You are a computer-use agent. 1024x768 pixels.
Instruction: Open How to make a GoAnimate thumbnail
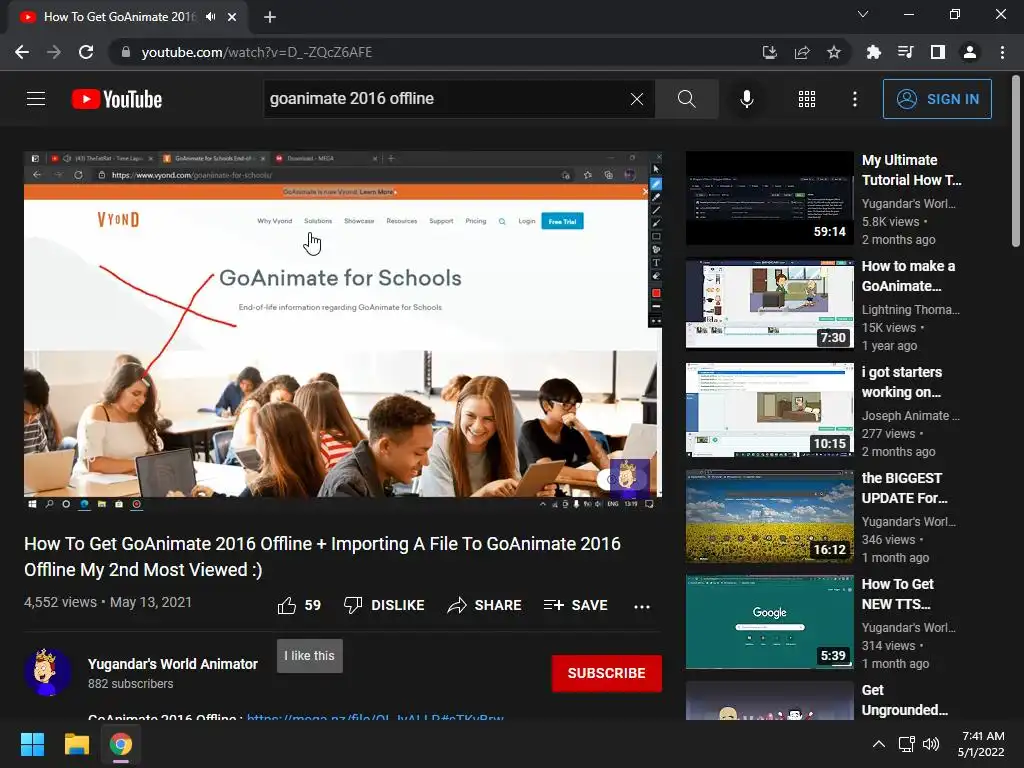click(x=769, y=304)
